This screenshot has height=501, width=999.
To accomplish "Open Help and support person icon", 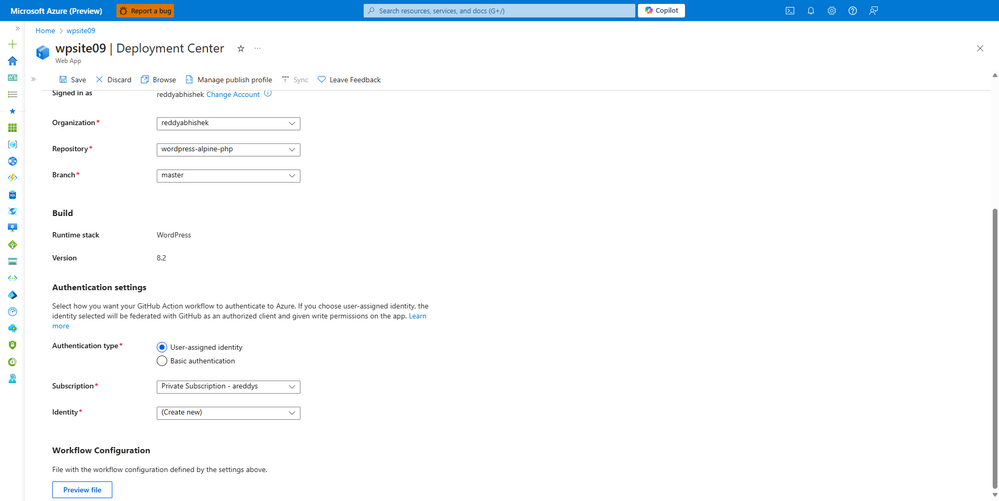I will click(12, 379).
